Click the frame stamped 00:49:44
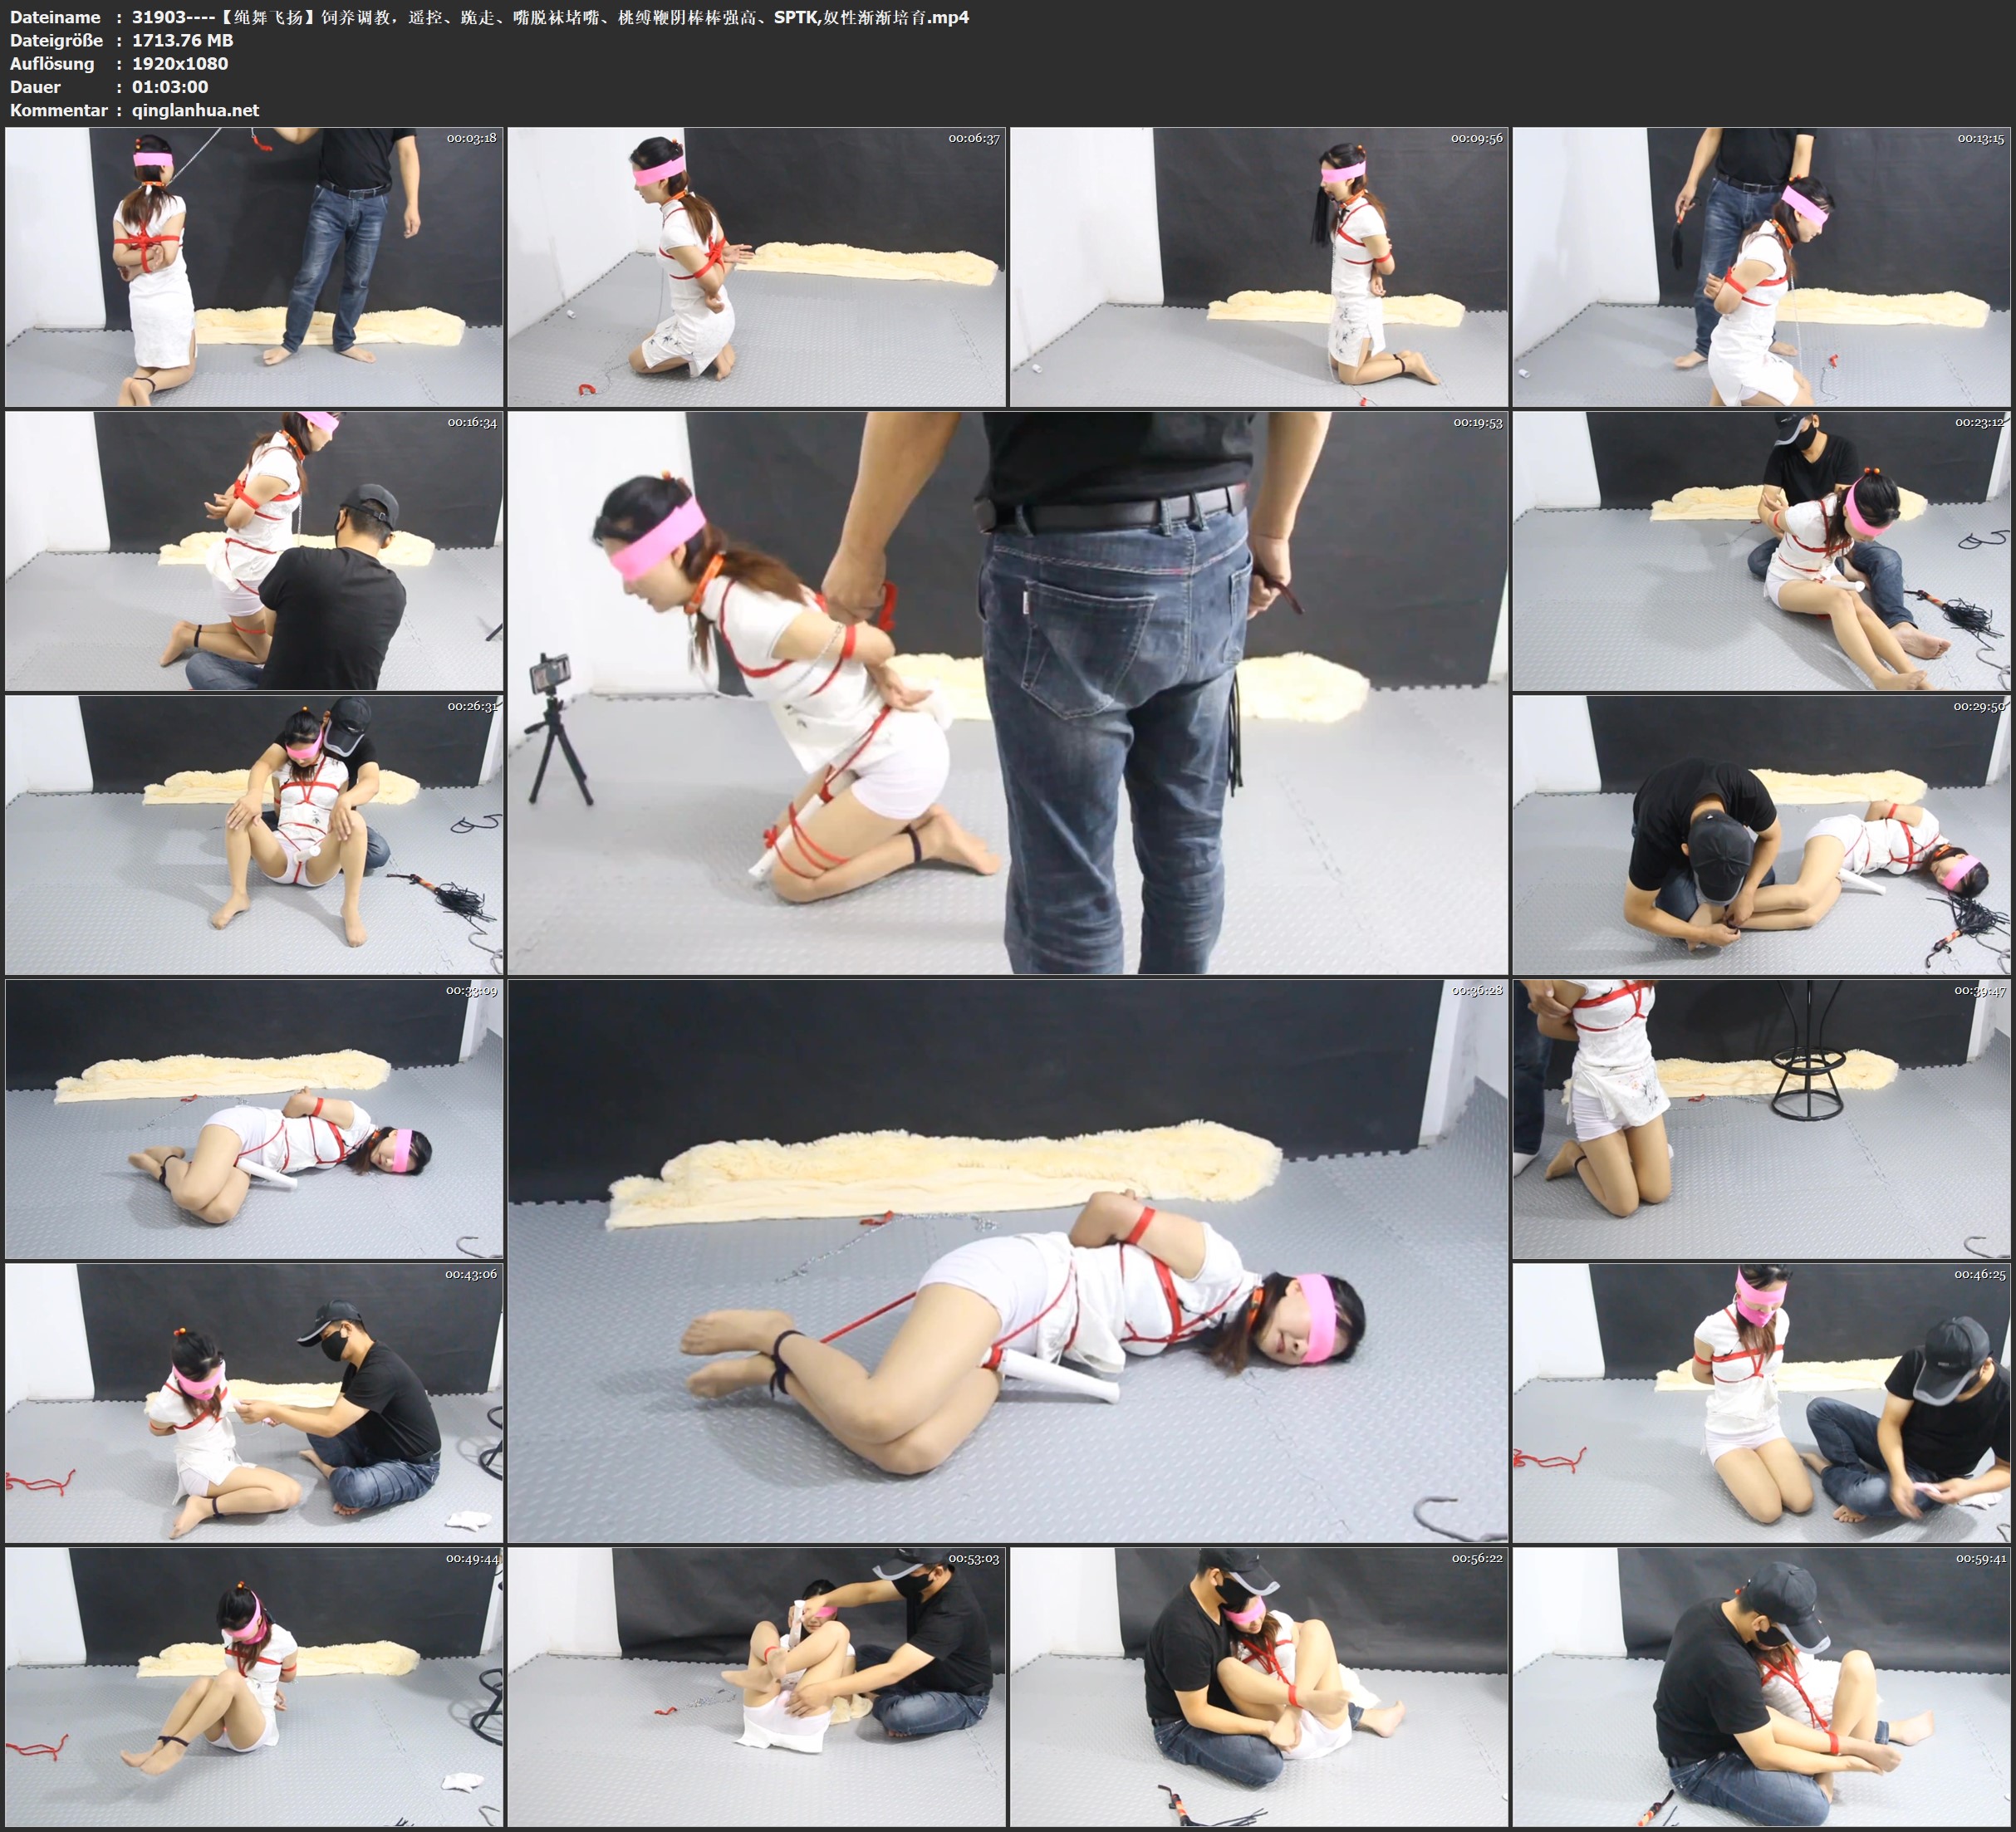2016x1832 pixels. (x=254, y=1687)
